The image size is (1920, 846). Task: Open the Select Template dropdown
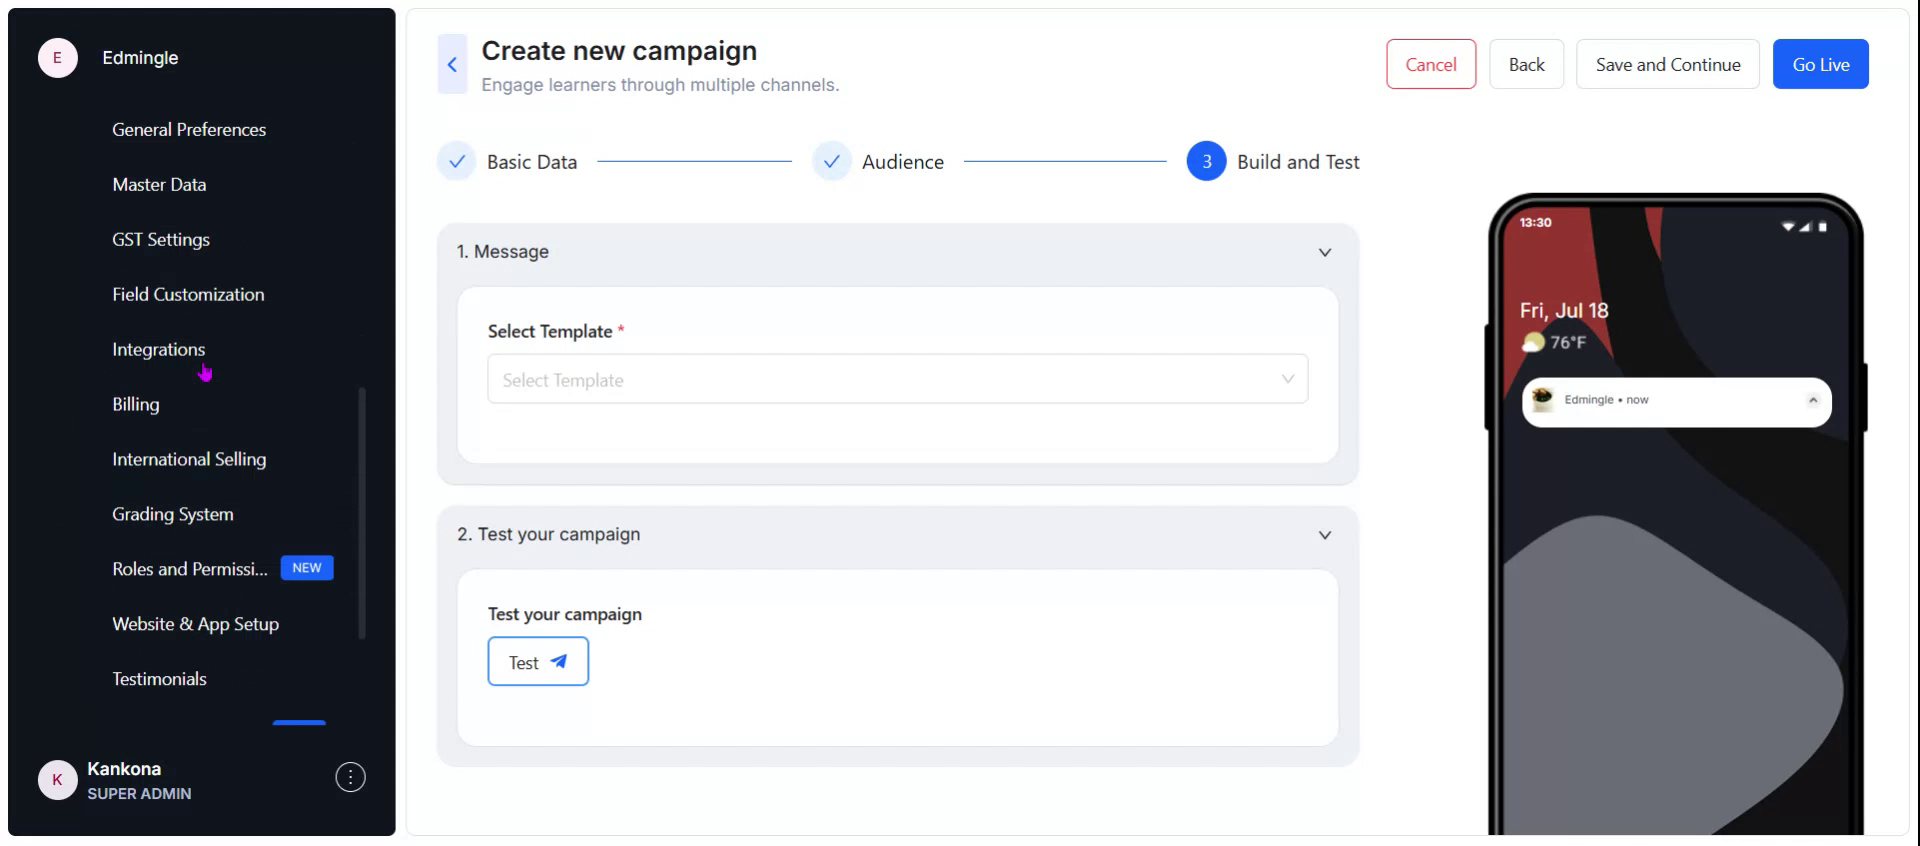(x=897, y=380)
